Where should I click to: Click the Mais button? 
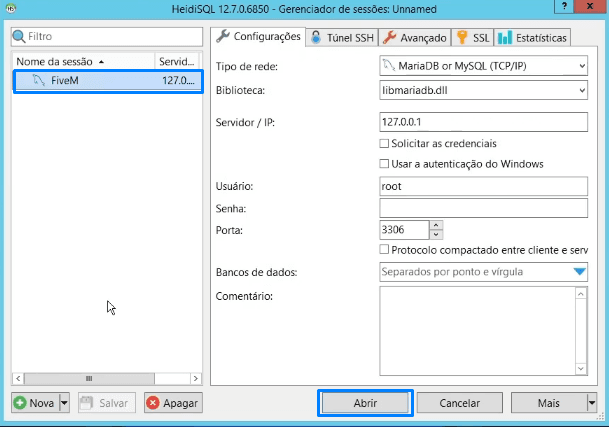pyautogui.click(x=549, y=403)
